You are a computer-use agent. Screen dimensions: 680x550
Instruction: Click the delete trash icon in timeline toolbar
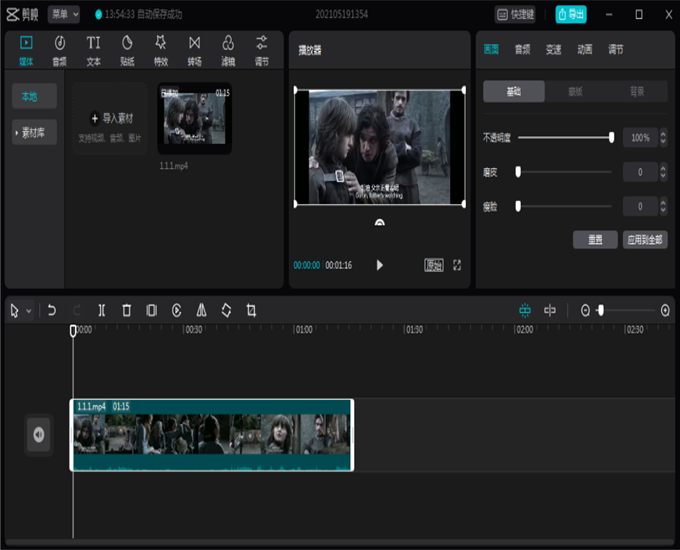[127, 311]
